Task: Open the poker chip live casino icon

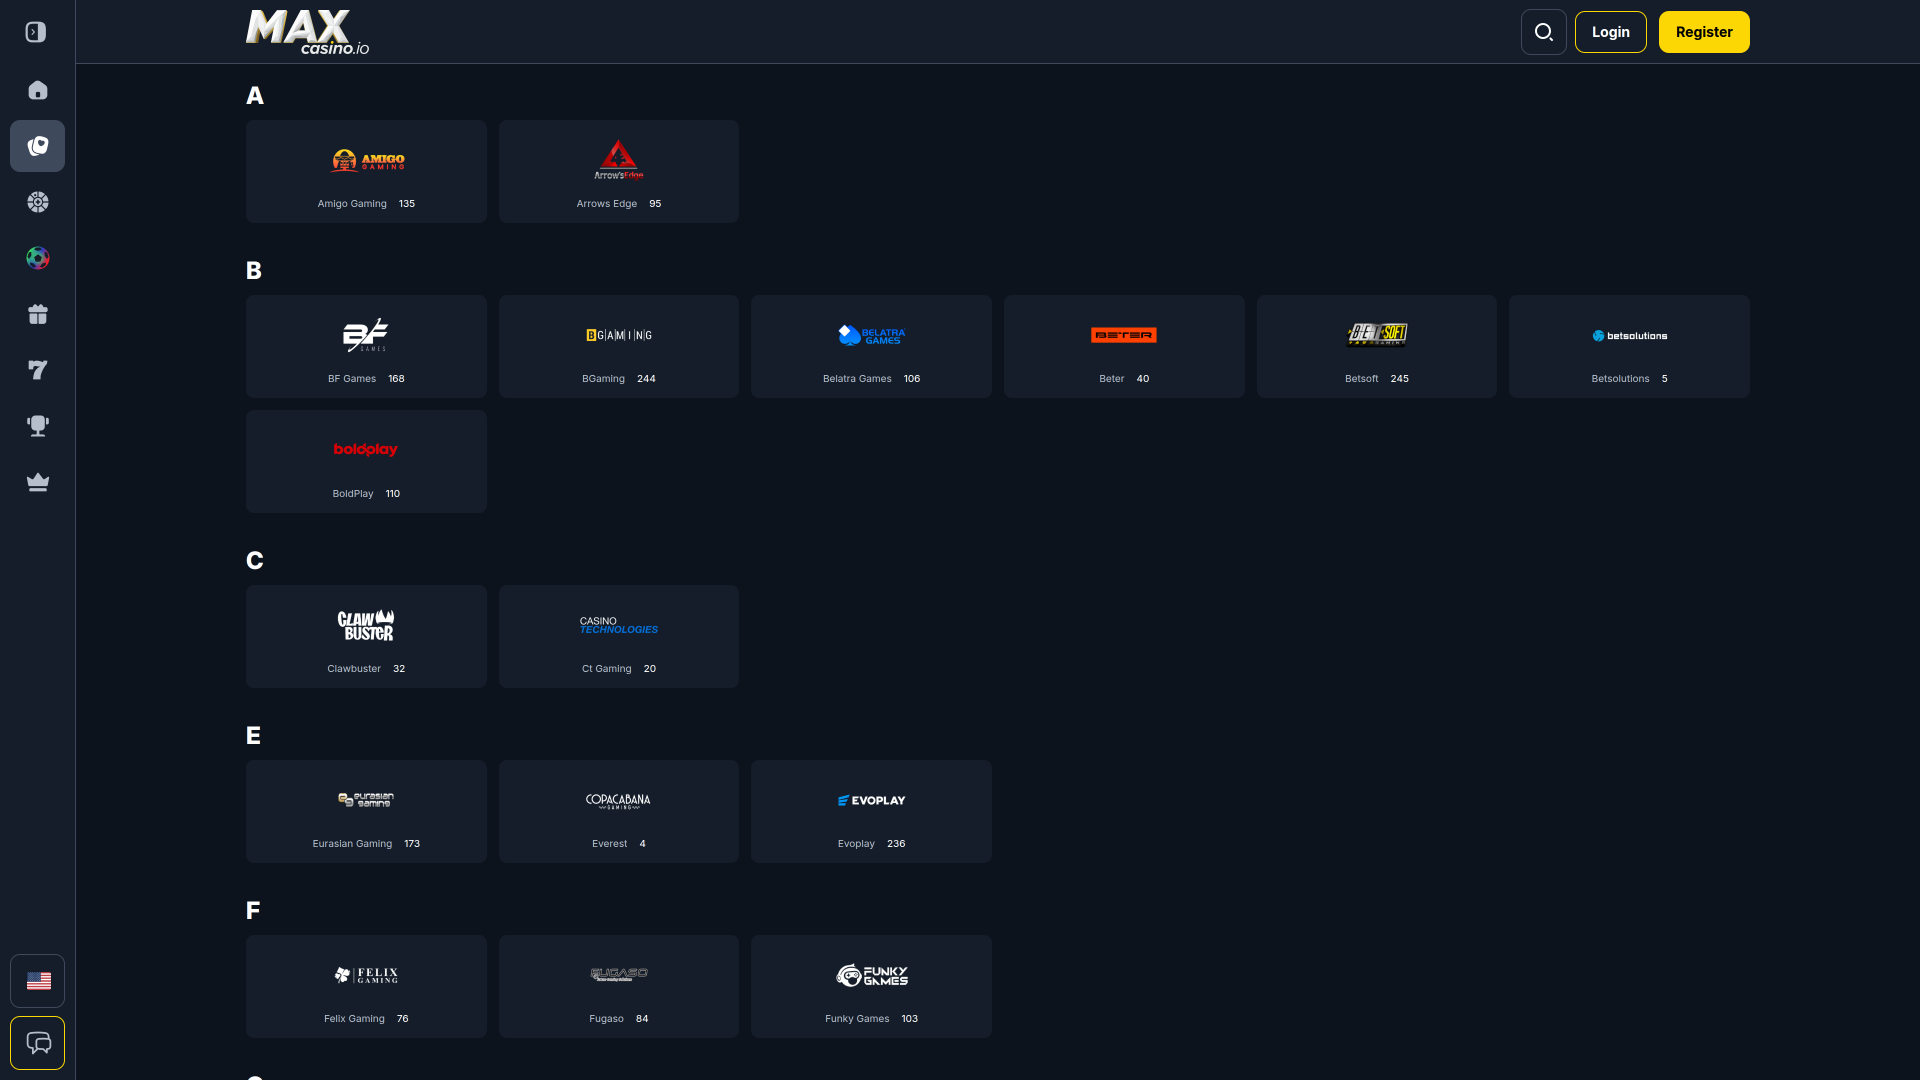Action: 38,202
